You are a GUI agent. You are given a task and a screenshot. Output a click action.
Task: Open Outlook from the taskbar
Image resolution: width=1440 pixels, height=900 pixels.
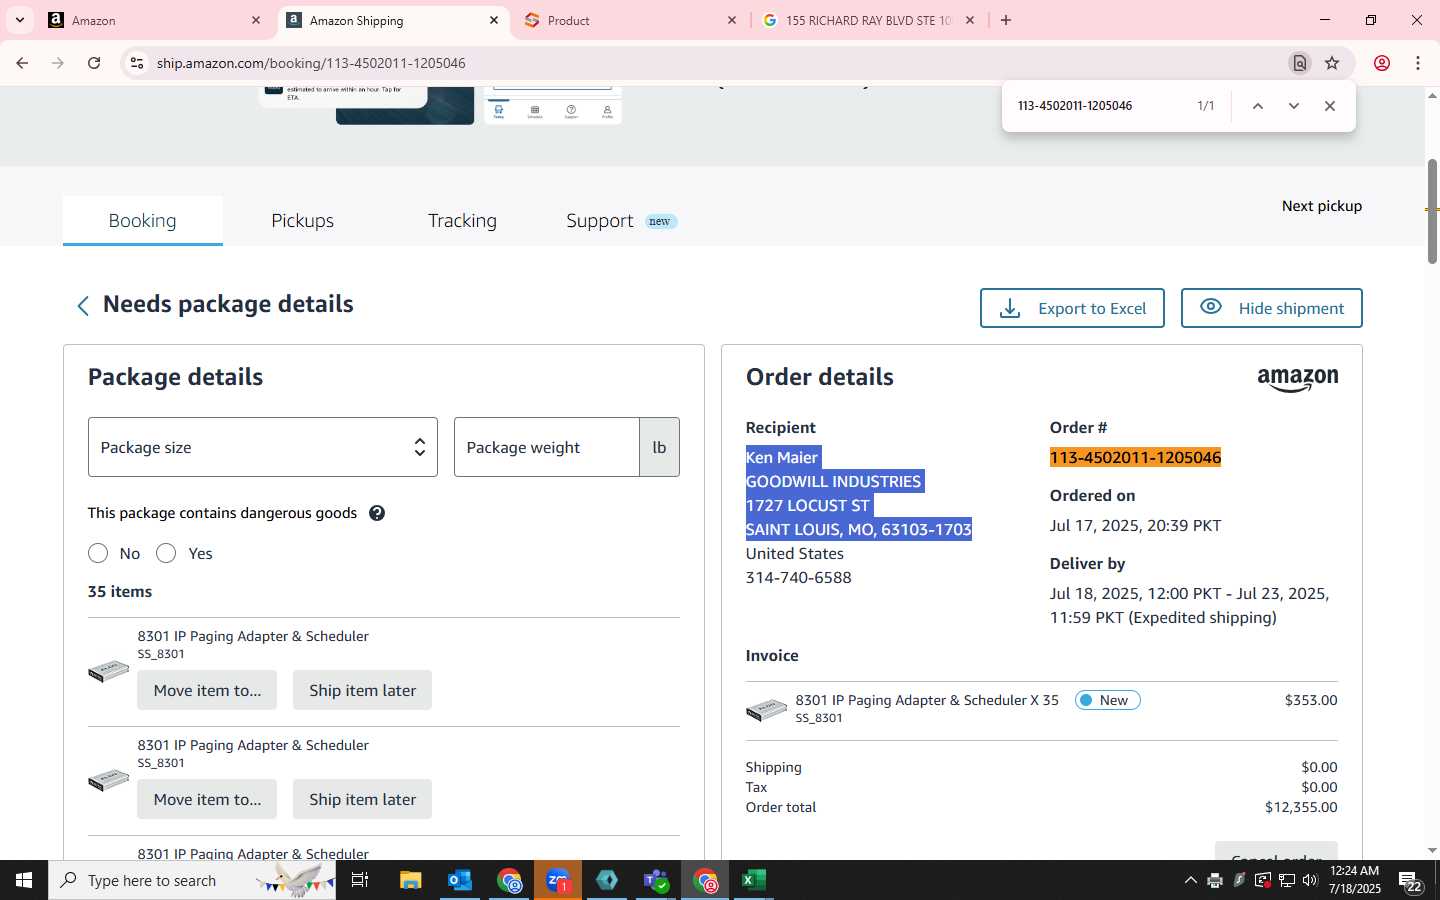click(460, 880)
